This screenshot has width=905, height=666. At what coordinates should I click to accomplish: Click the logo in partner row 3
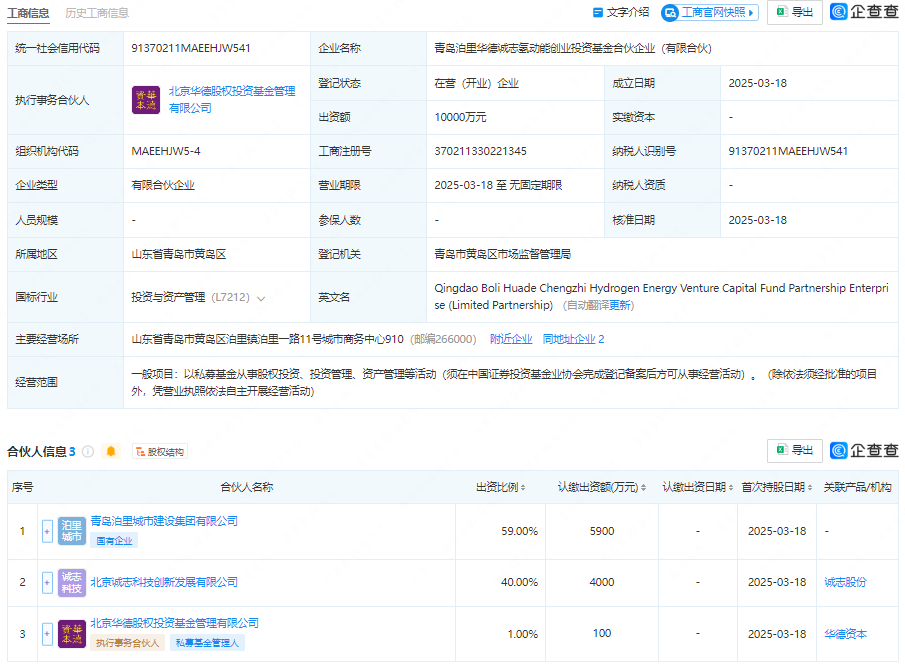pyautogui.click(x=72, y=634)
